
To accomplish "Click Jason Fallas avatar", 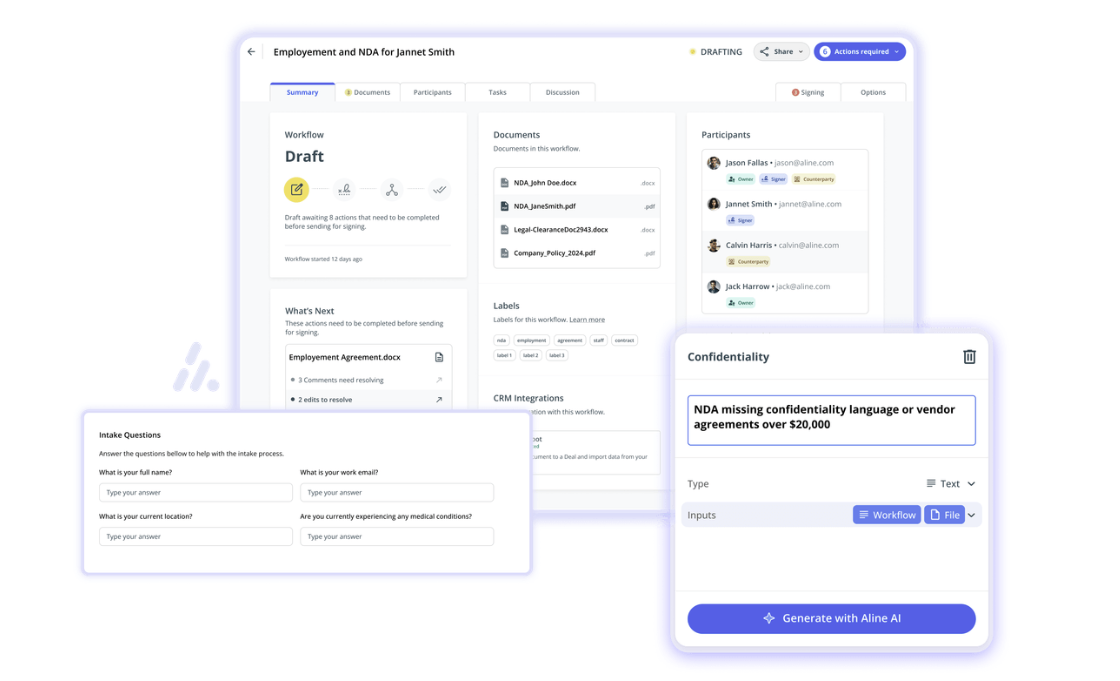I will pyautogui.click(x=714, y=163).
